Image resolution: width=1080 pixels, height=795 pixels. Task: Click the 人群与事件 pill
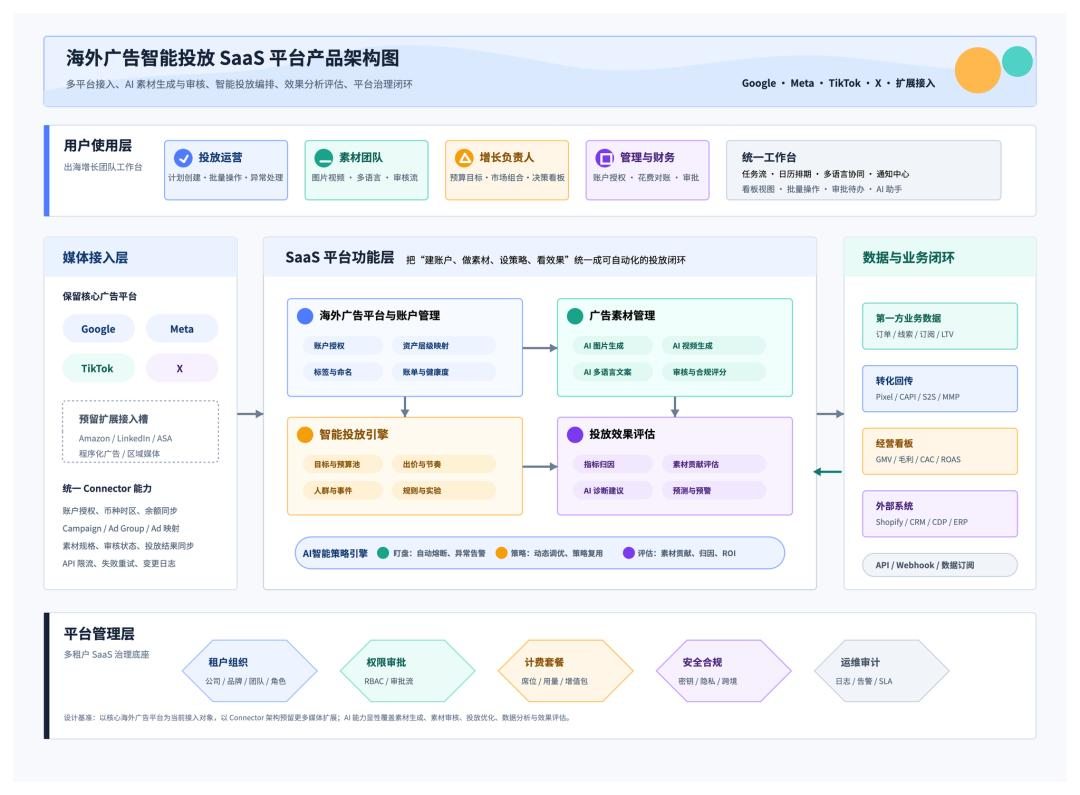[x=343, y=491]
